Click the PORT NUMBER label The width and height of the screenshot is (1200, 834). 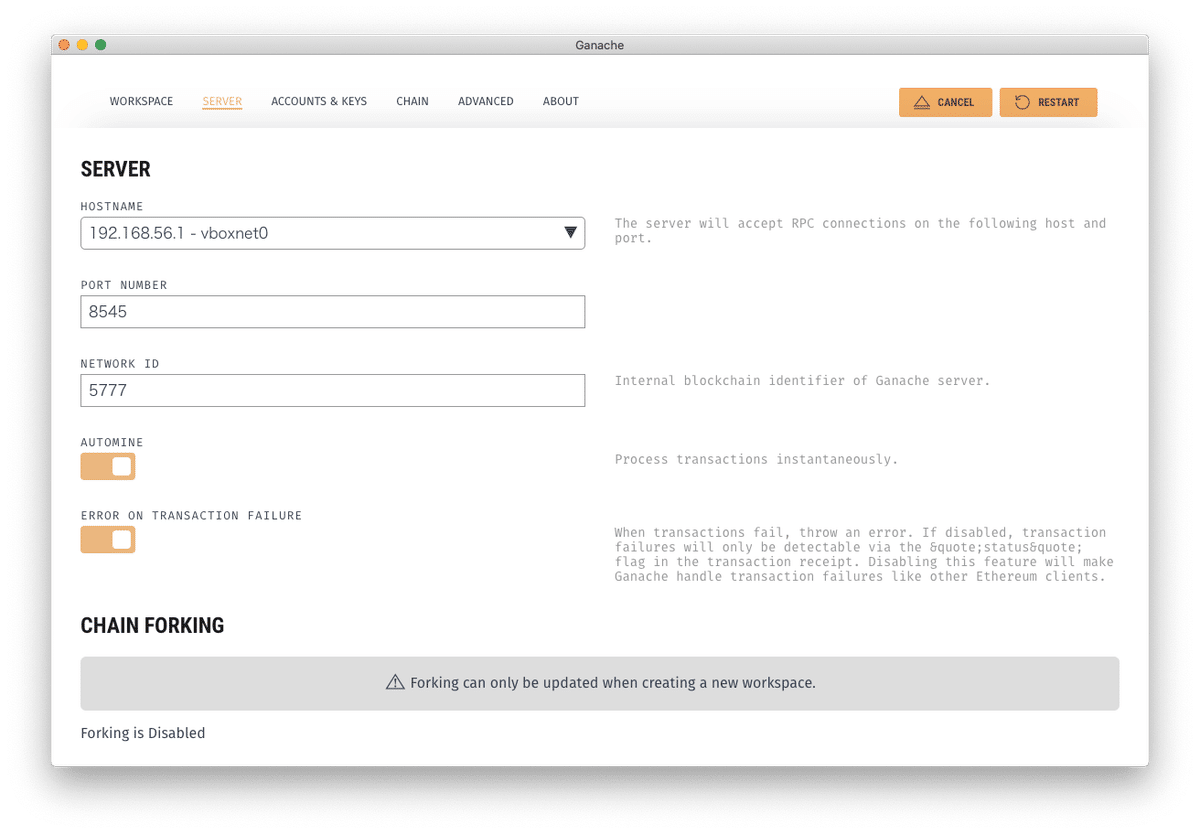click(124, 285)
